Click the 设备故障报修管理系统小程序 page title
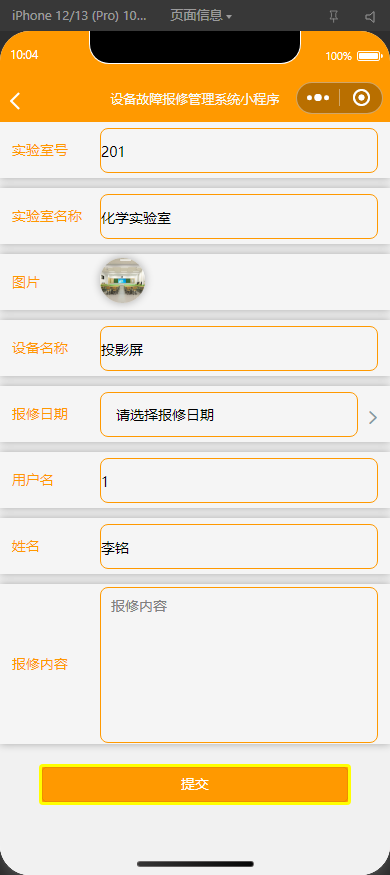 tap(195, 99)
